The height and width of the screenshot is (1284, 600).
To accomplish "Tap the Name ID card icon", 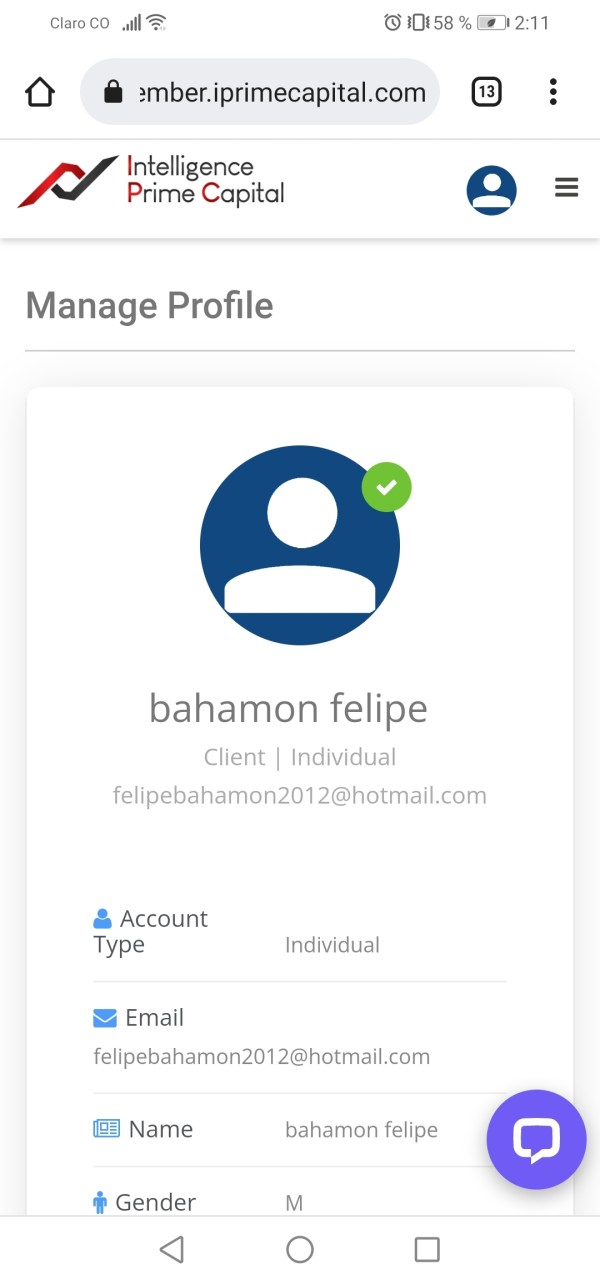I will 106,1129.
